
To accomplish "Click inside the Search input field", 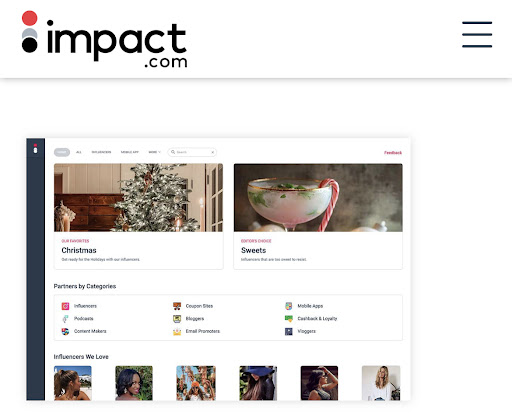I will click(x=192, y=152).
